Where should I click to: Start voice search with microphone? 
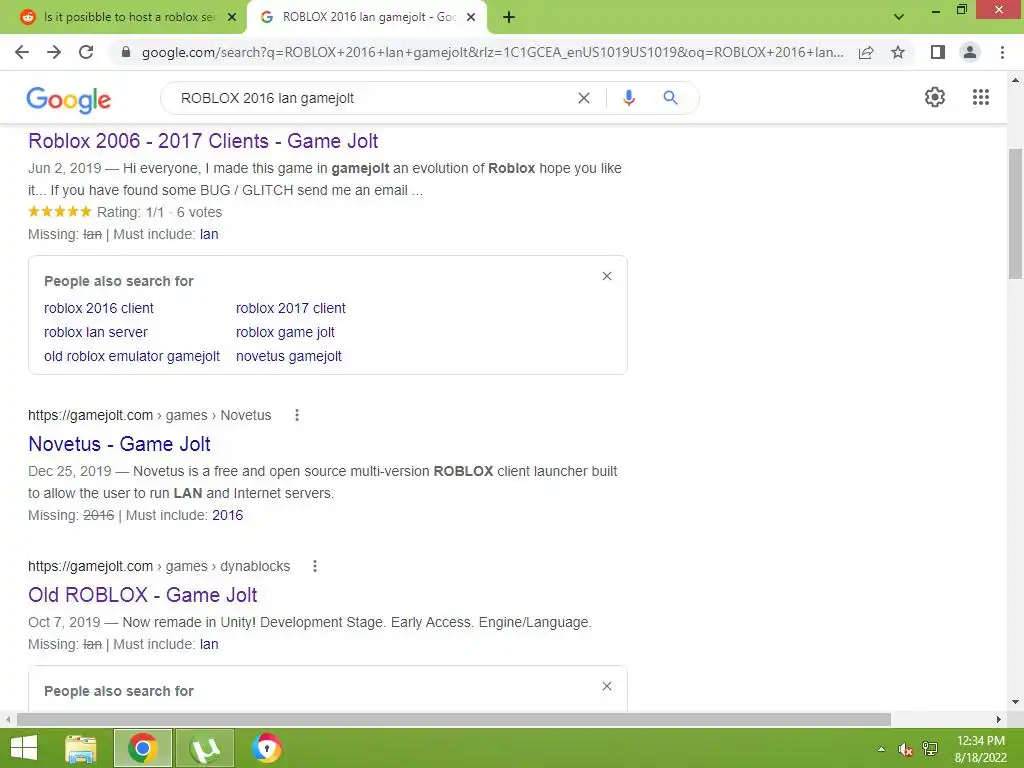tap(628, 98)
